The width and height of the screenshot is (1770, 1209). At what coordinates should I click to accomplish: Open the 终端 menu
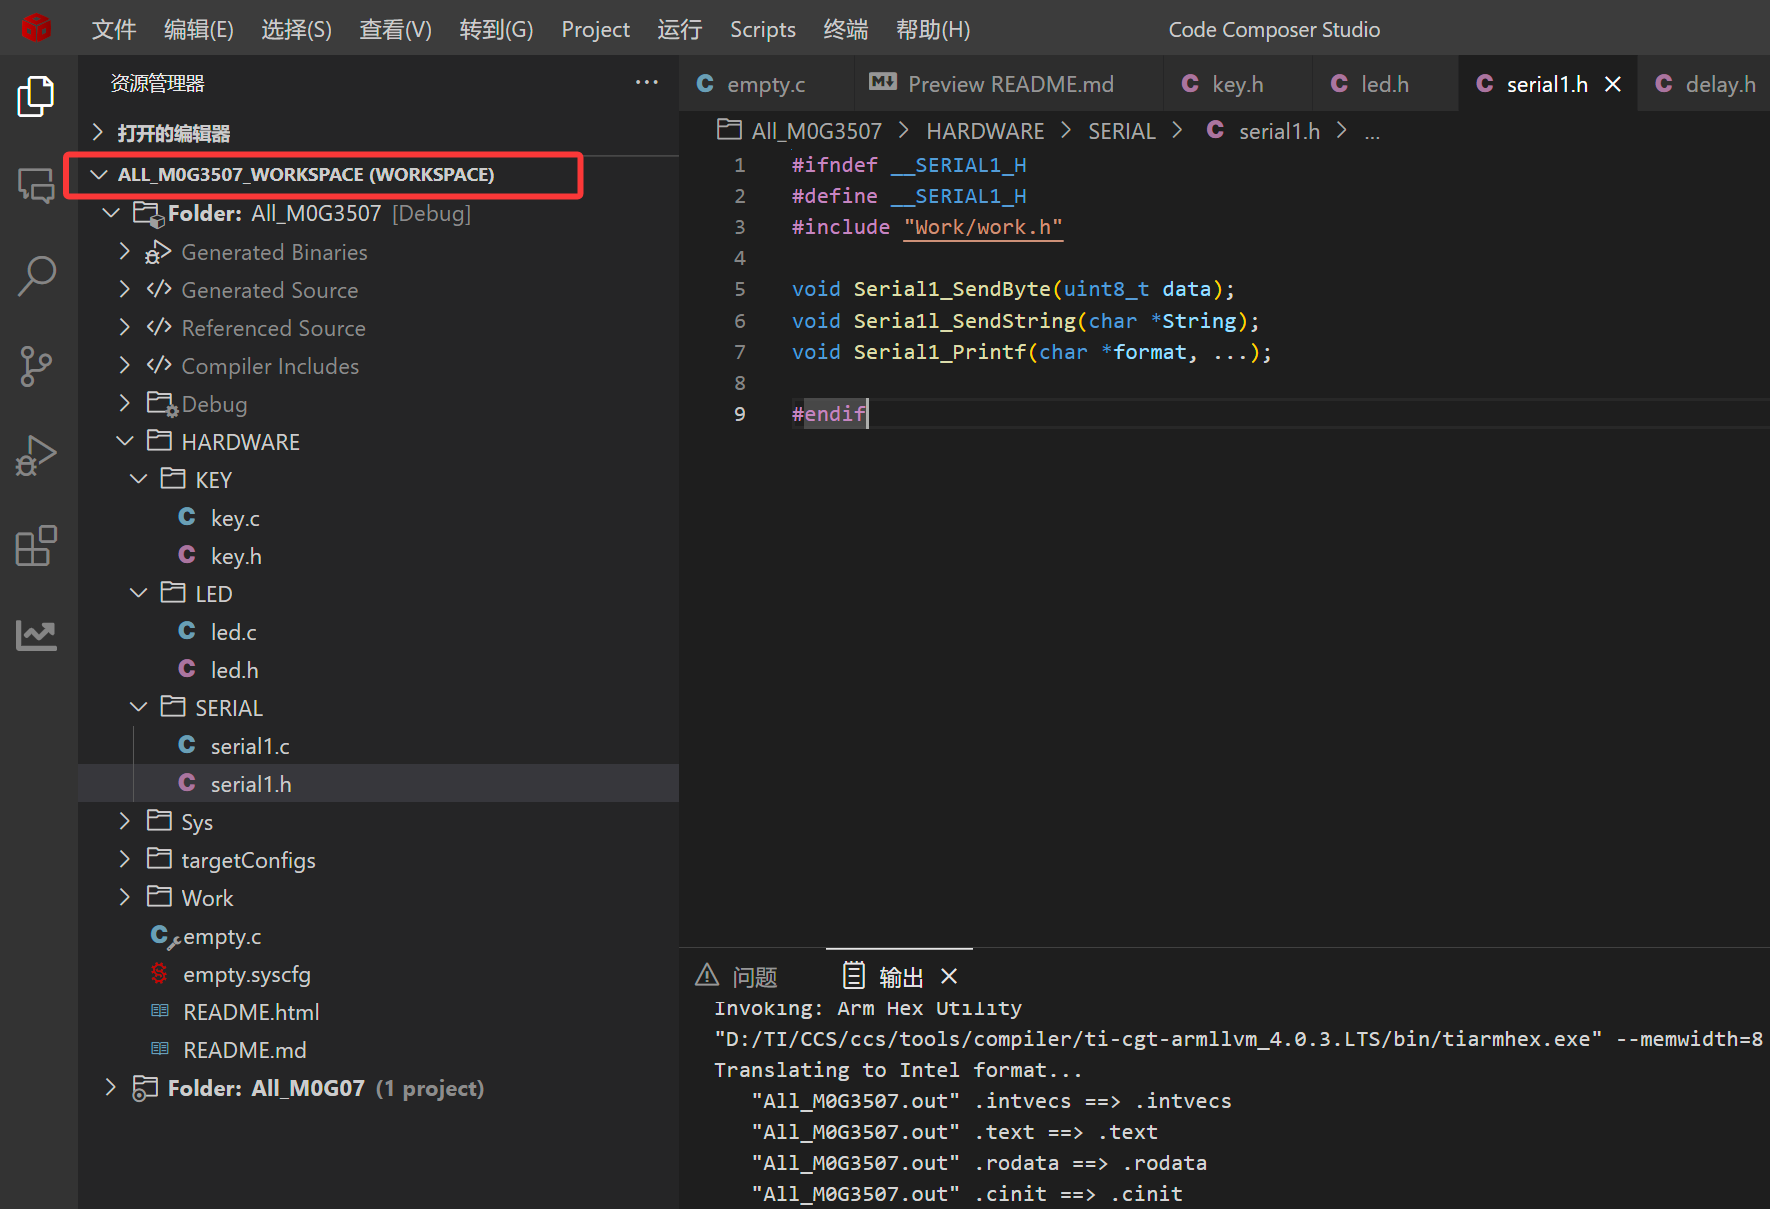845,29
